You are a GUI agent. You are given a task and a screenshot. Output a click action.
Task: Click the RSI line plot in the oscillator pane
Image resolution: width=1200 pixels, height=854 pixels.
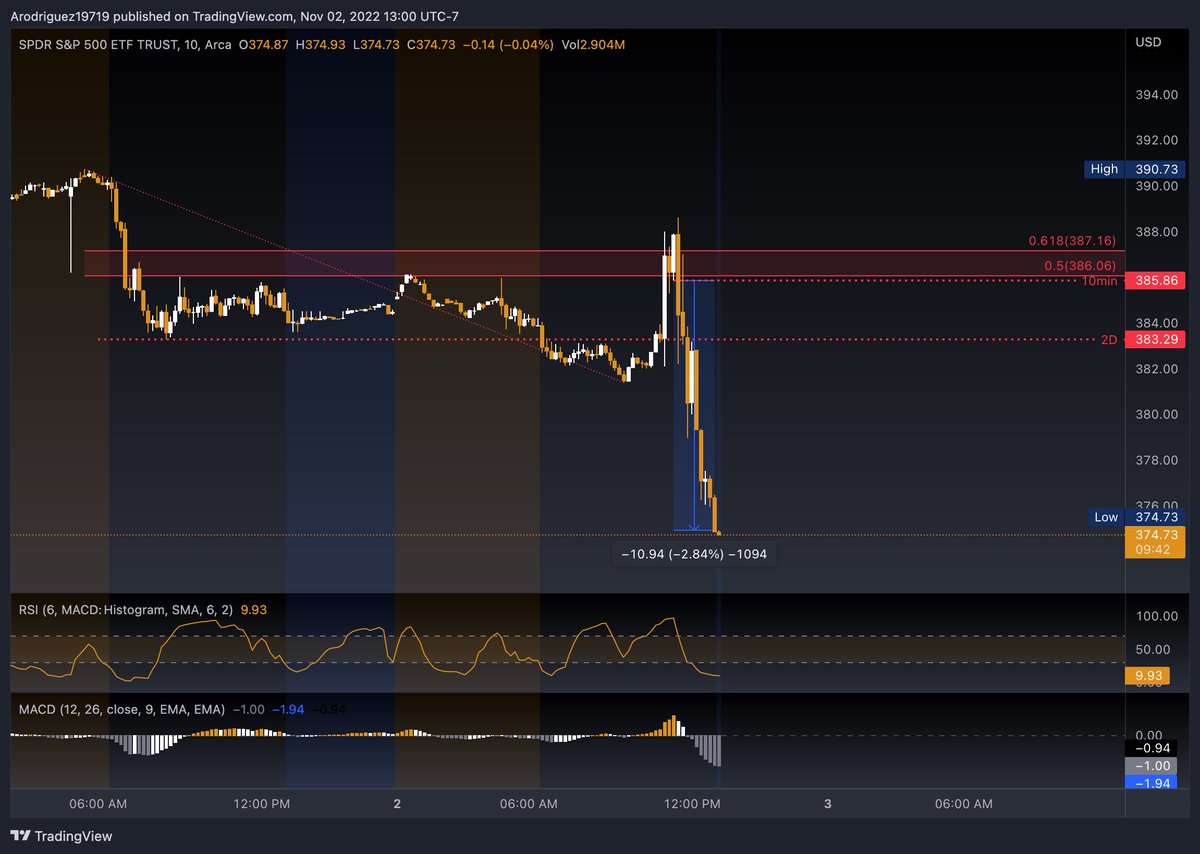click(x=365, y=648)
